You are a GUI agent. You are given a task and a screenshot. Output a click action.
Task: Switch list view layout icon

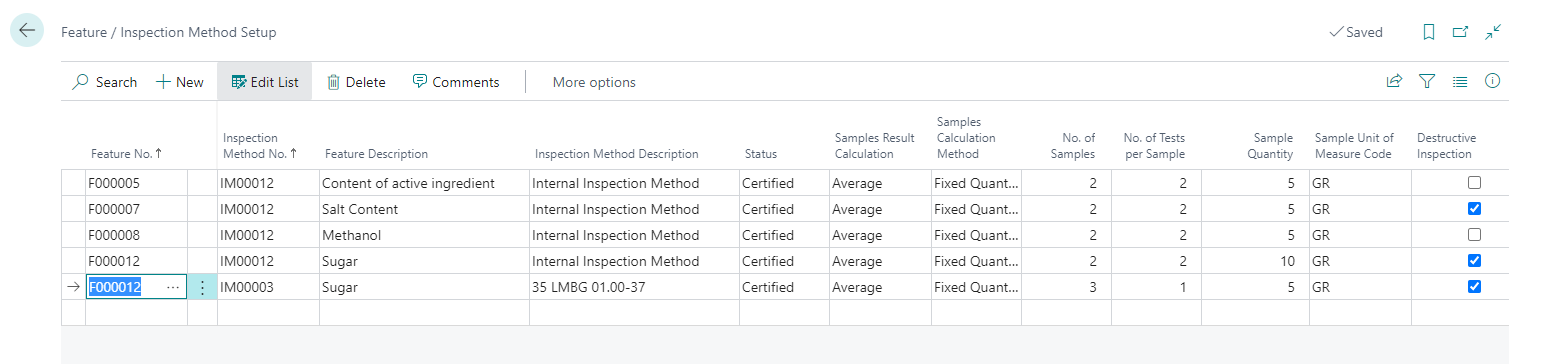(1460, 82)
